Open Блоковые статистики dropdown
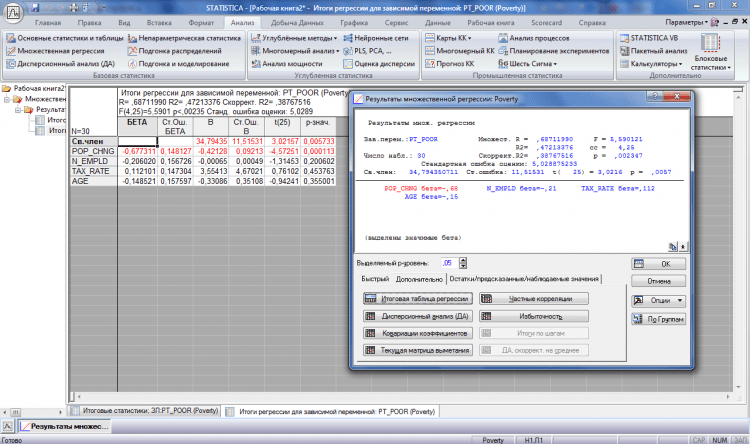This screenshot has width=750, height=444. point(711,52)
